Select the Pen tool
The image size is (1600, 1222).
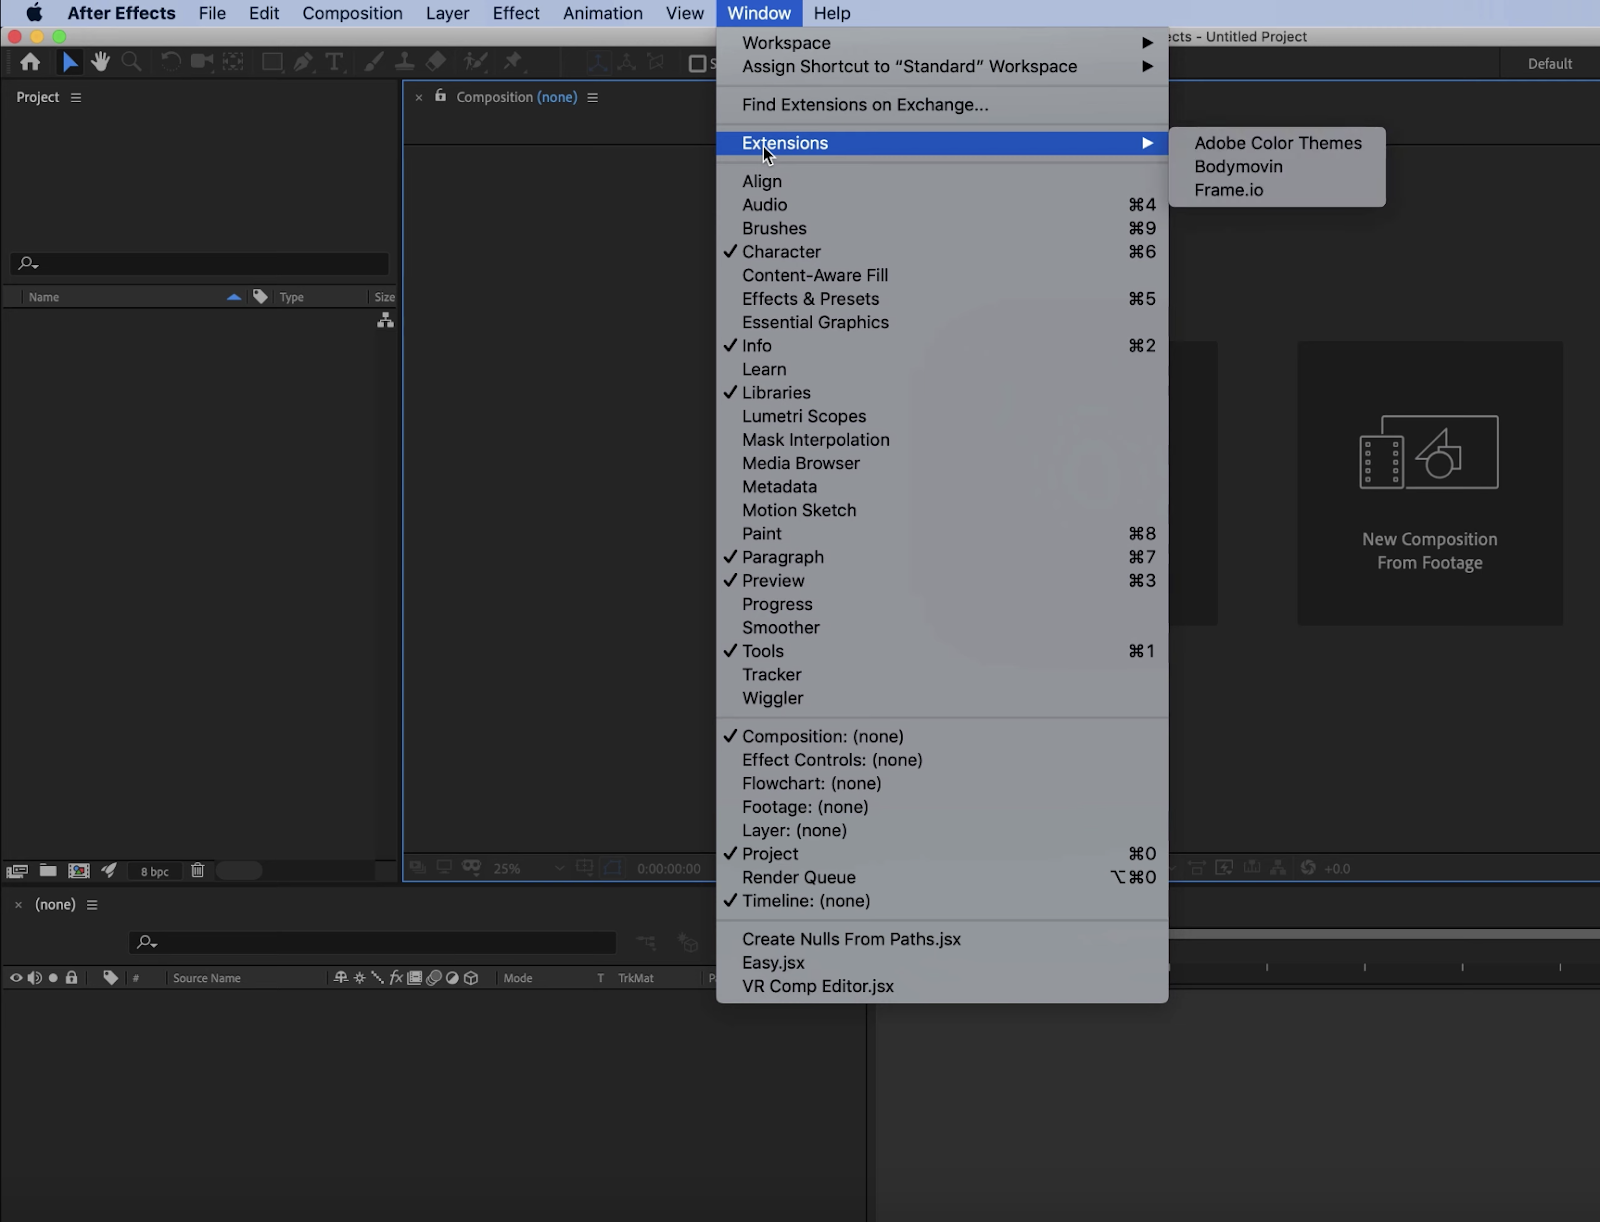point(303,62)
